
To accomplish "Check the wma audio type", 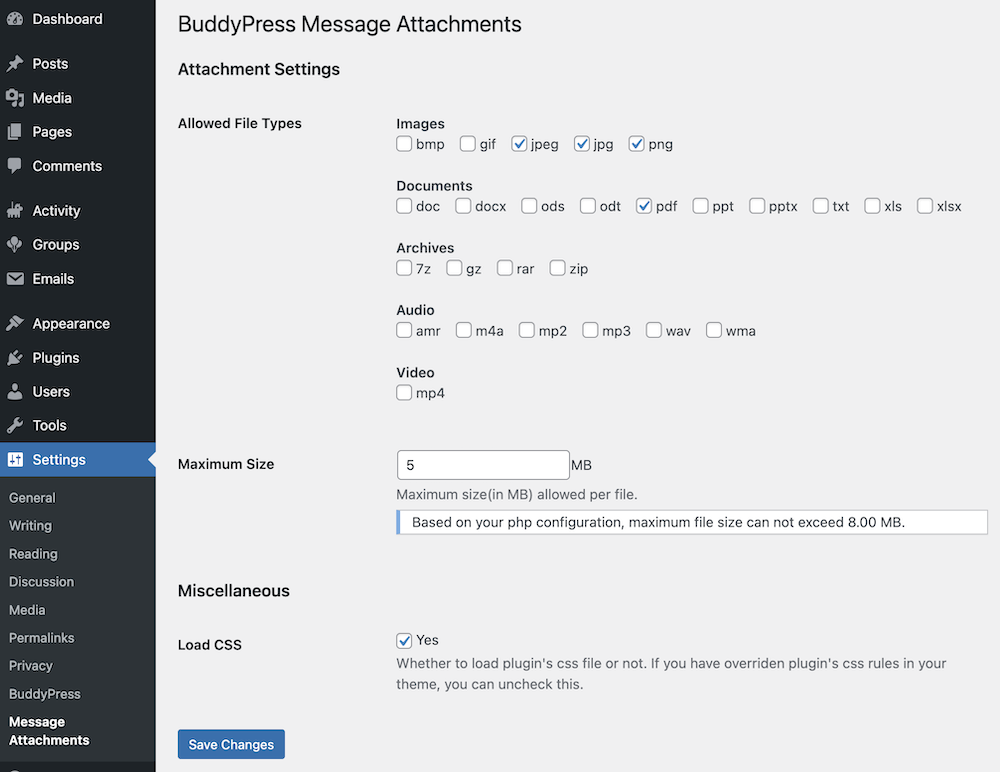I will [x=714, y=330].
